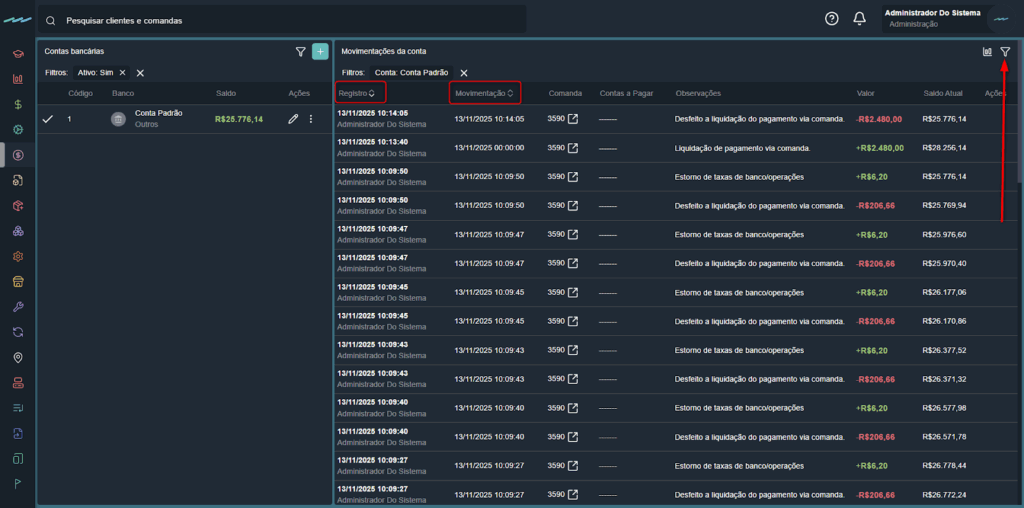Viewport: 1024px width, 508px height.
Task: Clear all filters in Contas bancárias
Action: [141, 73]
